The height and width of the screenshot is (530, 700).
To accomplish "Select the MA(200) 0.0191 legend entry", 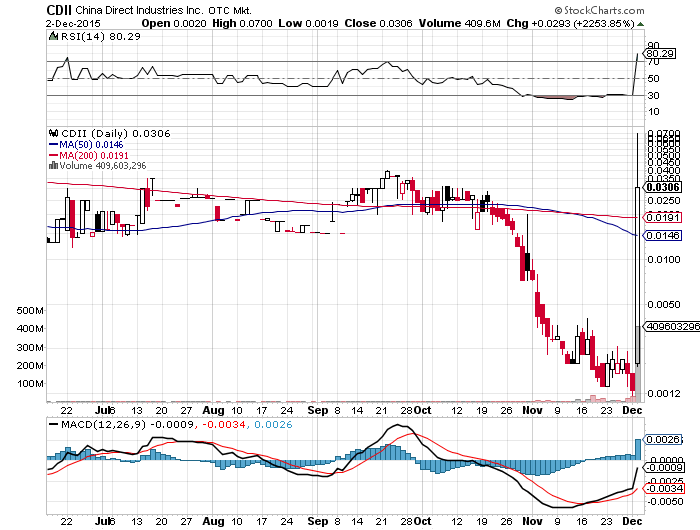I will (92, 155).
